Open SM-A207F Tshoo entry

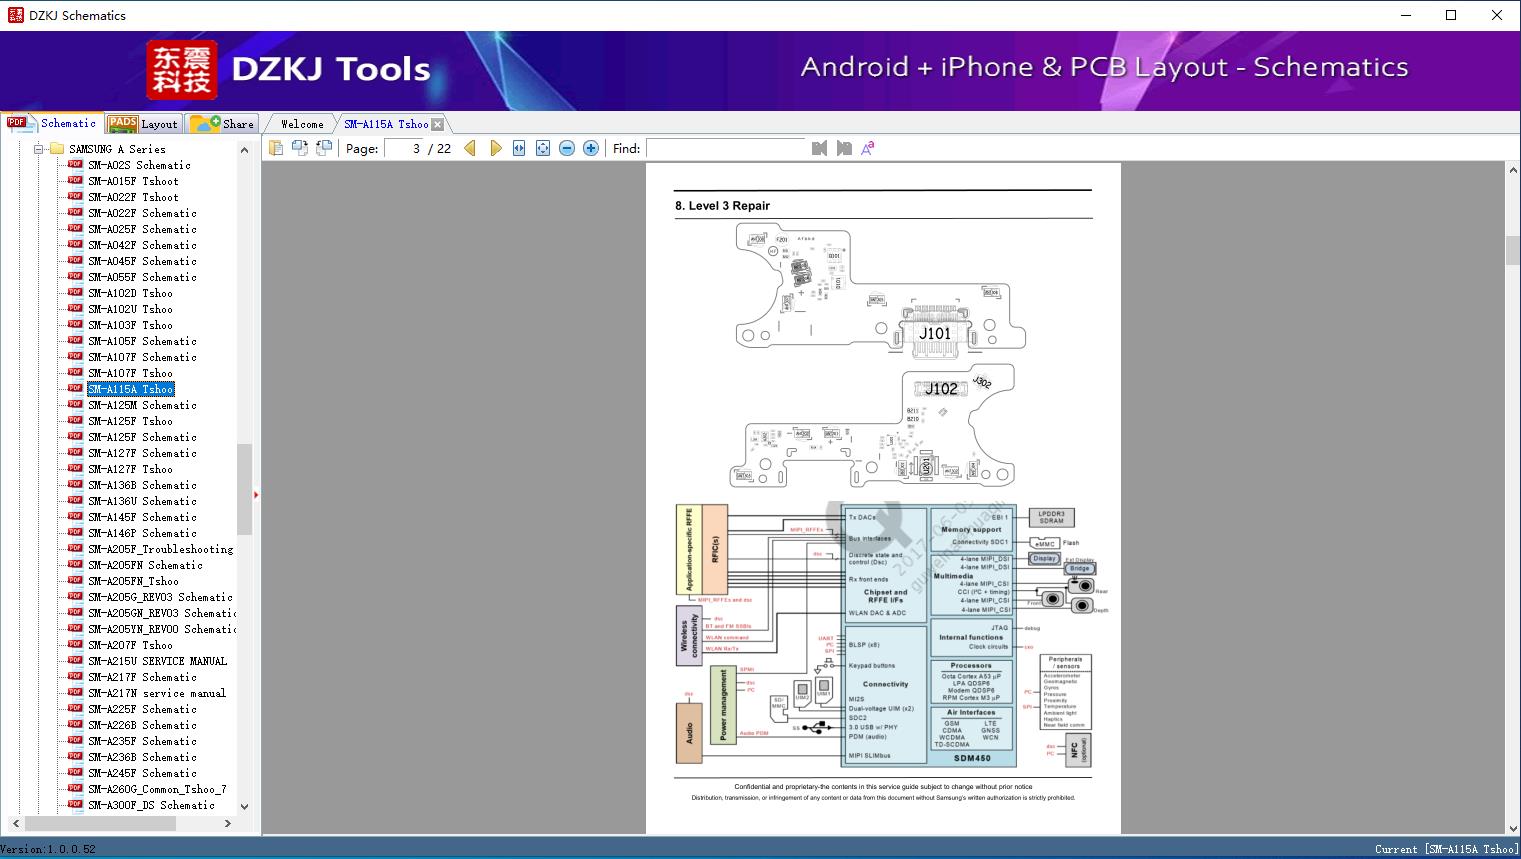point(130,645)
